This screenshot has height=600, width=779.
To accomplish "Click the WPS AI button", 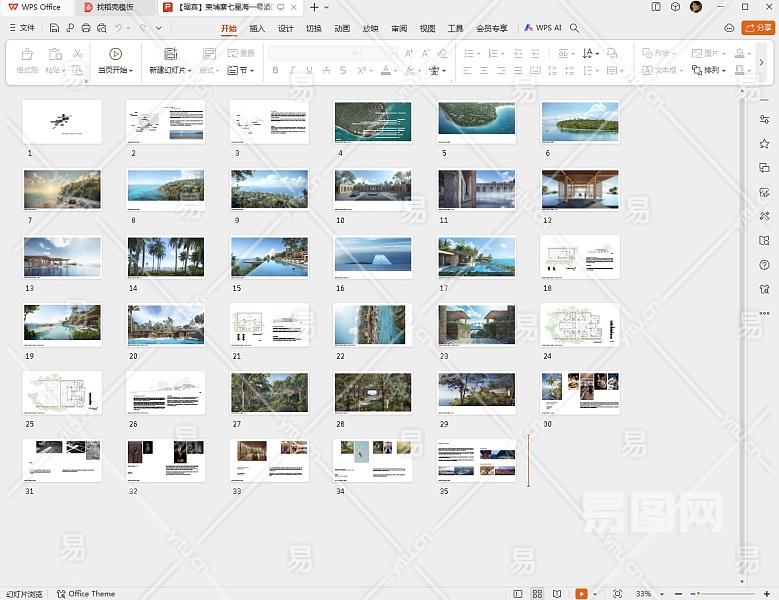I will [543, 28].
